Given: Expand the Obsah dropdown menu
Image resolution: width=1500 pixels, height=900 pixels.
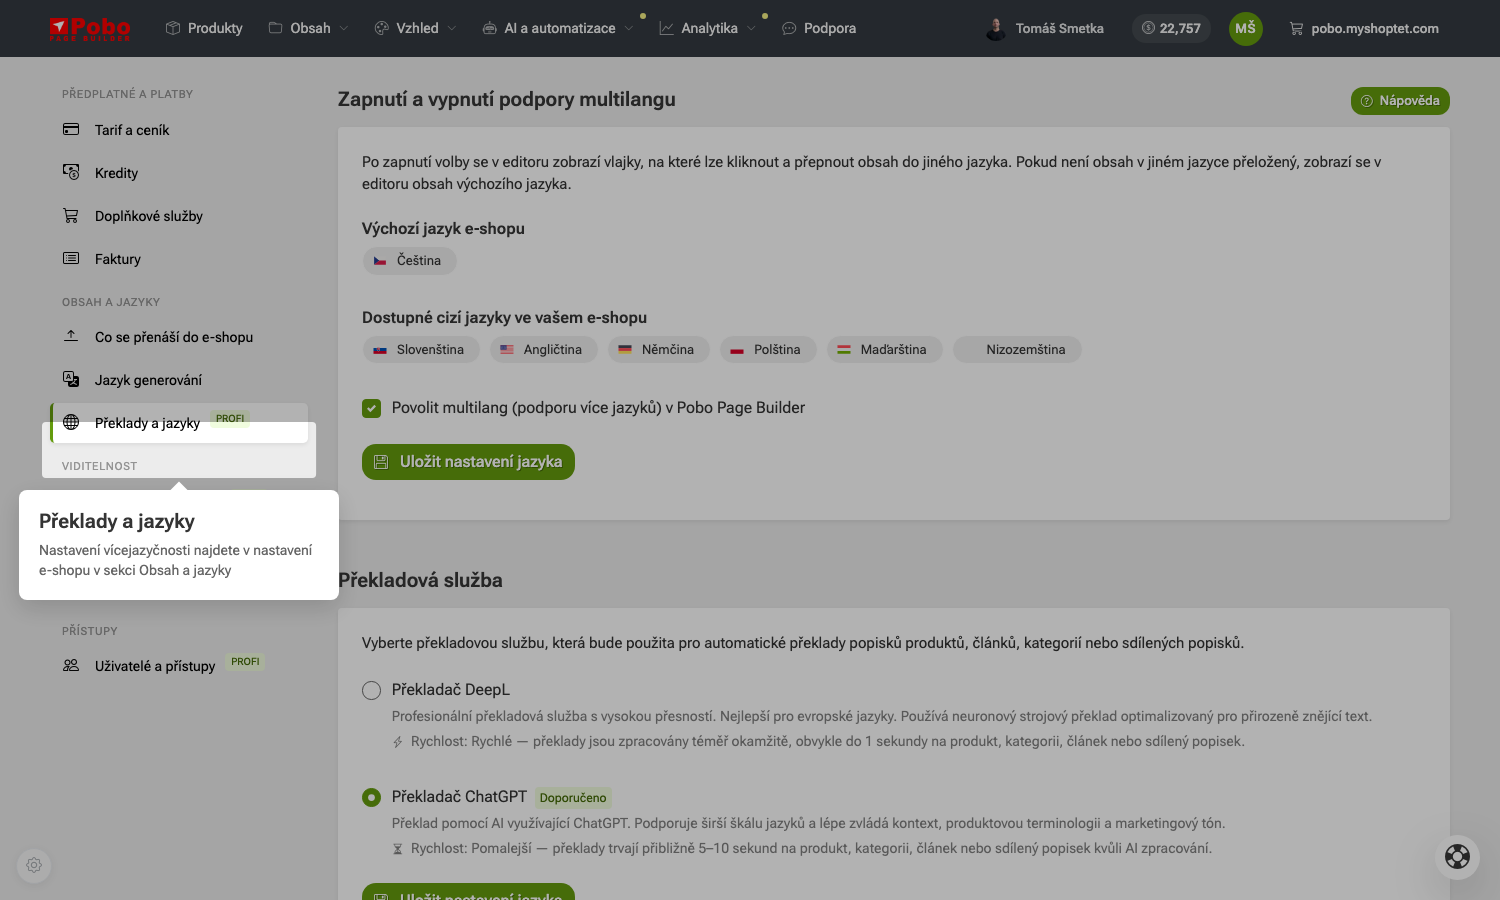Looking at the screenshot, I should click(308, 28).
